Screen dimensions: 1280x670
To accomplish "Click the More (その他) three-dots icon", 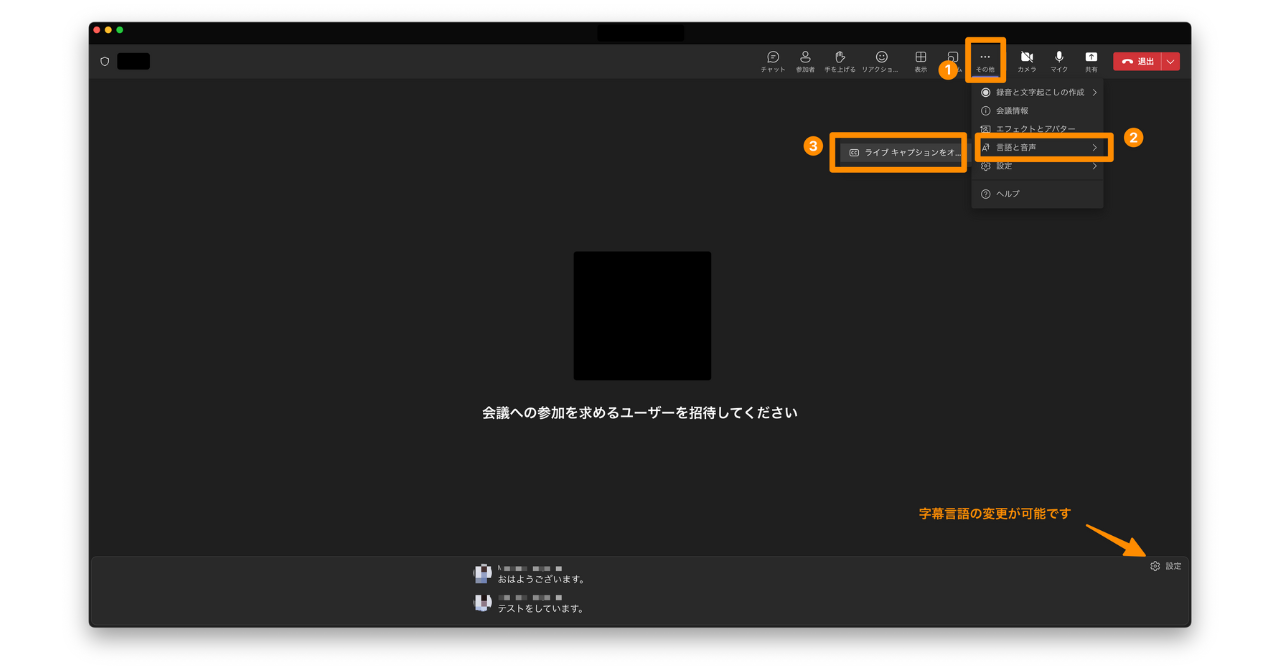I will tap(985, 59).
